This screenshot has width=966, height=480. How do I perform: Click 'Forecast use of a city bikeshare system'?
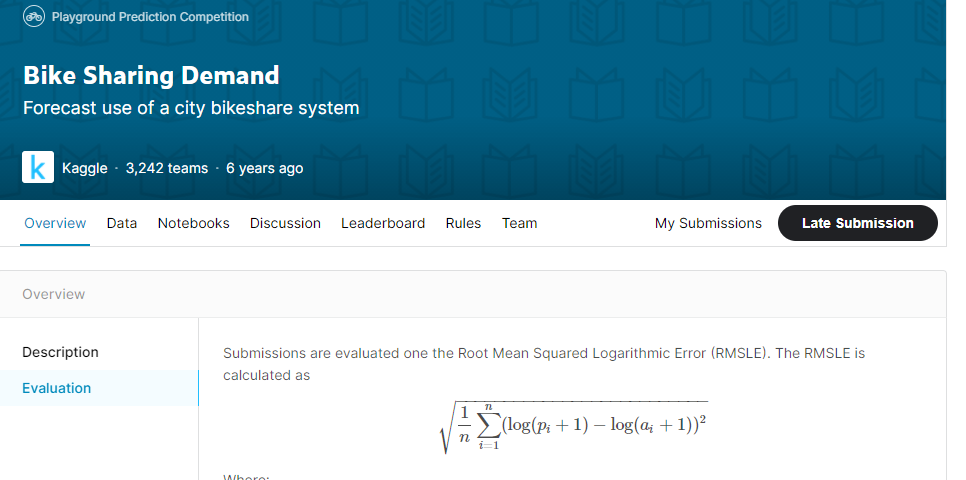191,108
